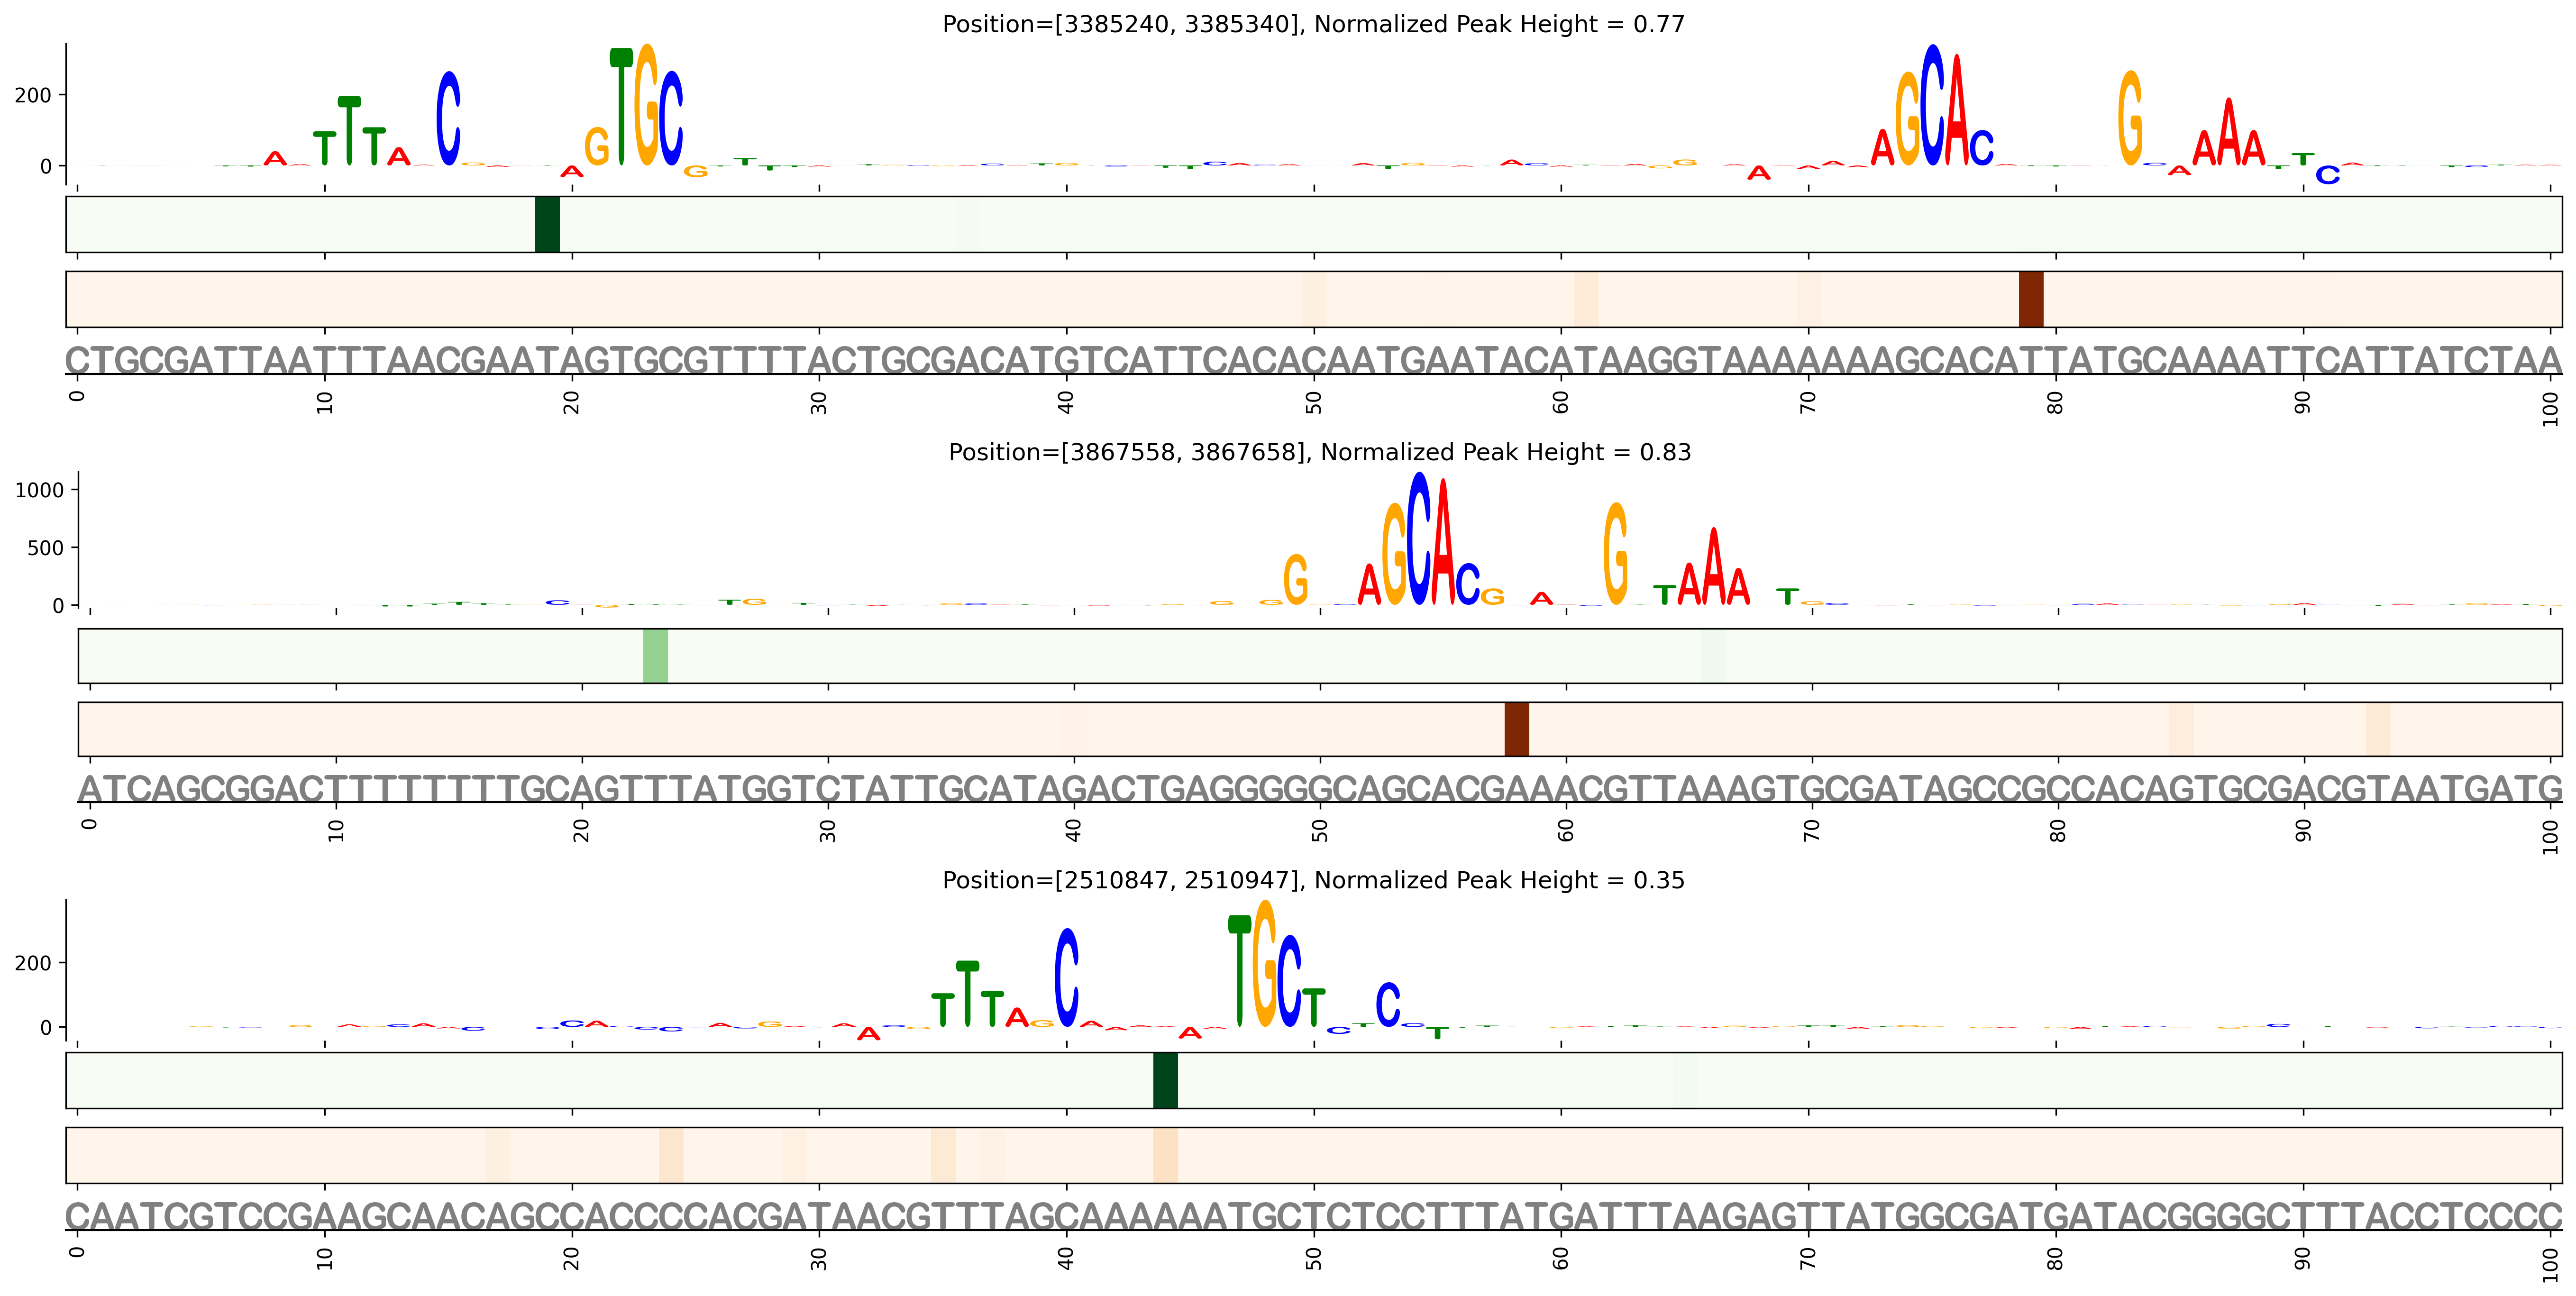Click x-axis tick label 0 under the bottom sequence
The height and width of the screenshot is (1296, 2576).
pos(78,1252)
